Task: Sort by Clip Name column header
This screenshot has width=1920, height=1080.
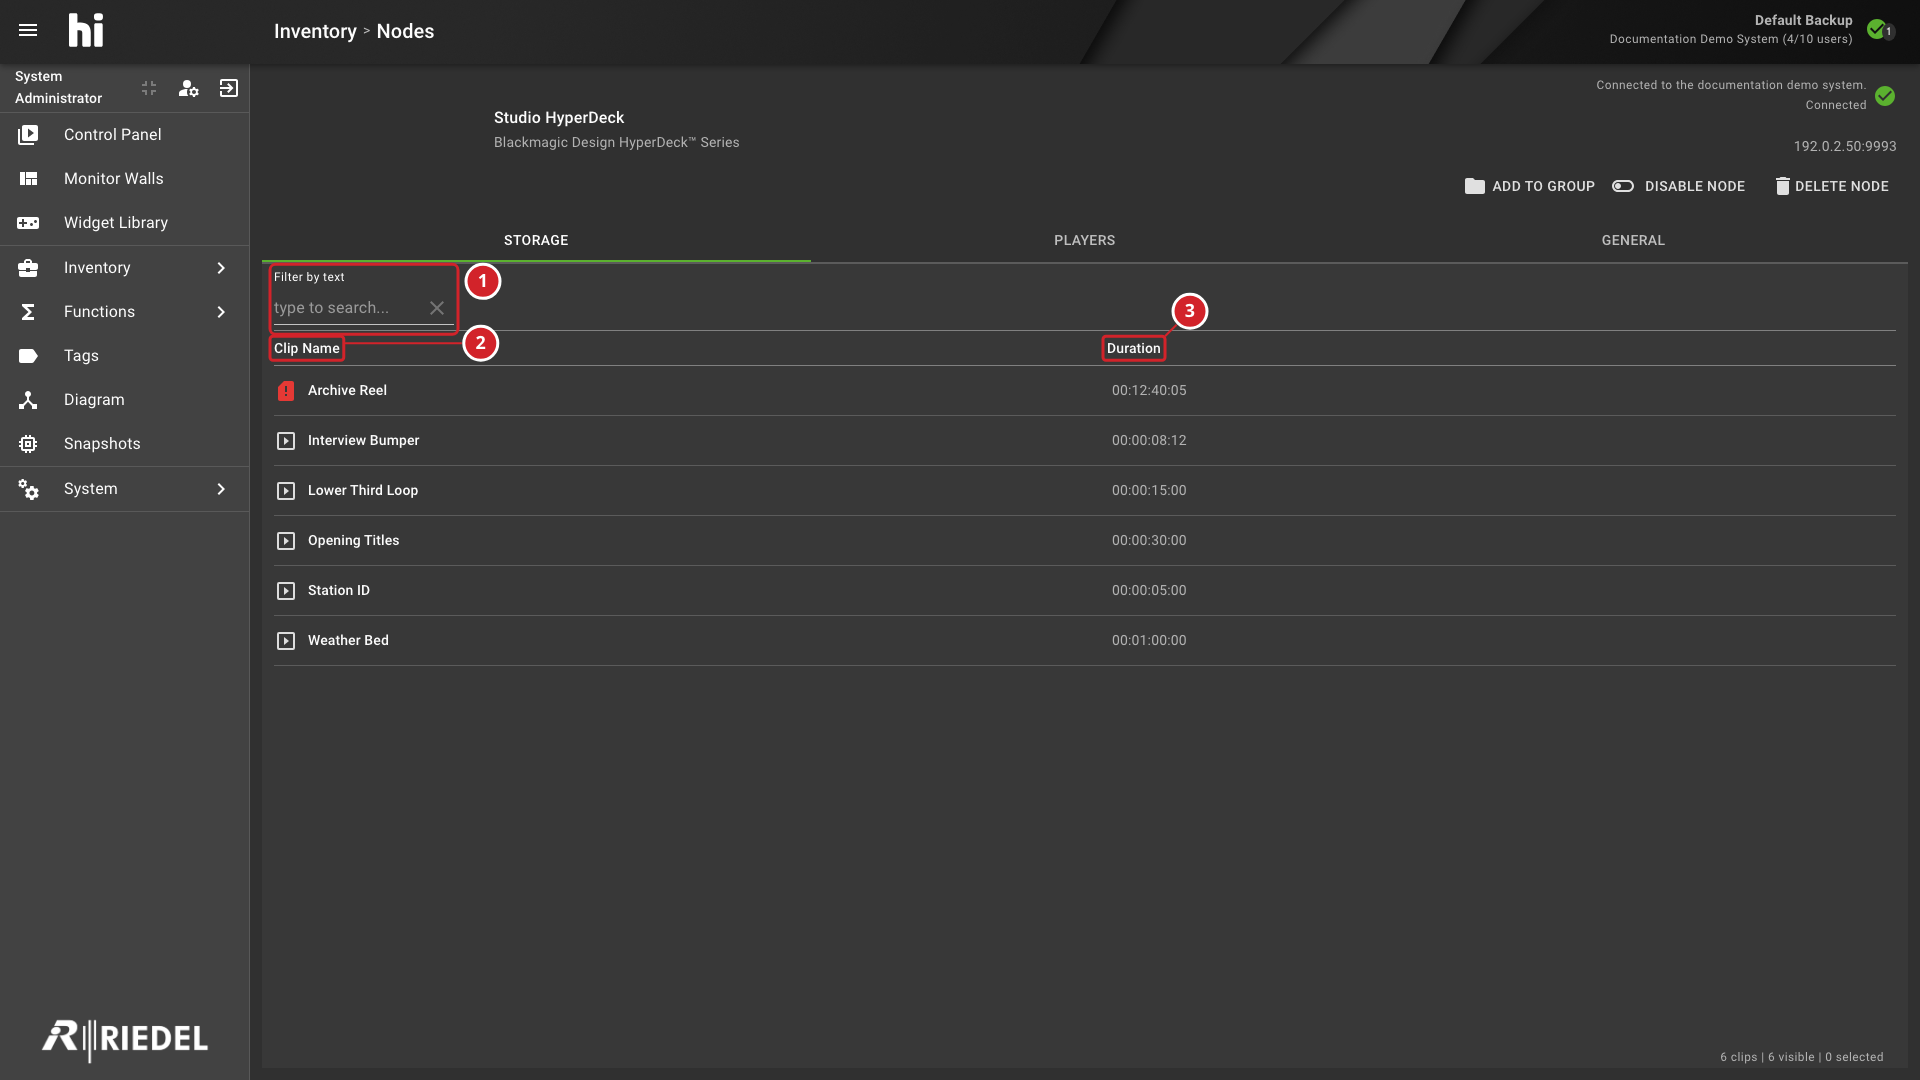Action: coord(307,348)
